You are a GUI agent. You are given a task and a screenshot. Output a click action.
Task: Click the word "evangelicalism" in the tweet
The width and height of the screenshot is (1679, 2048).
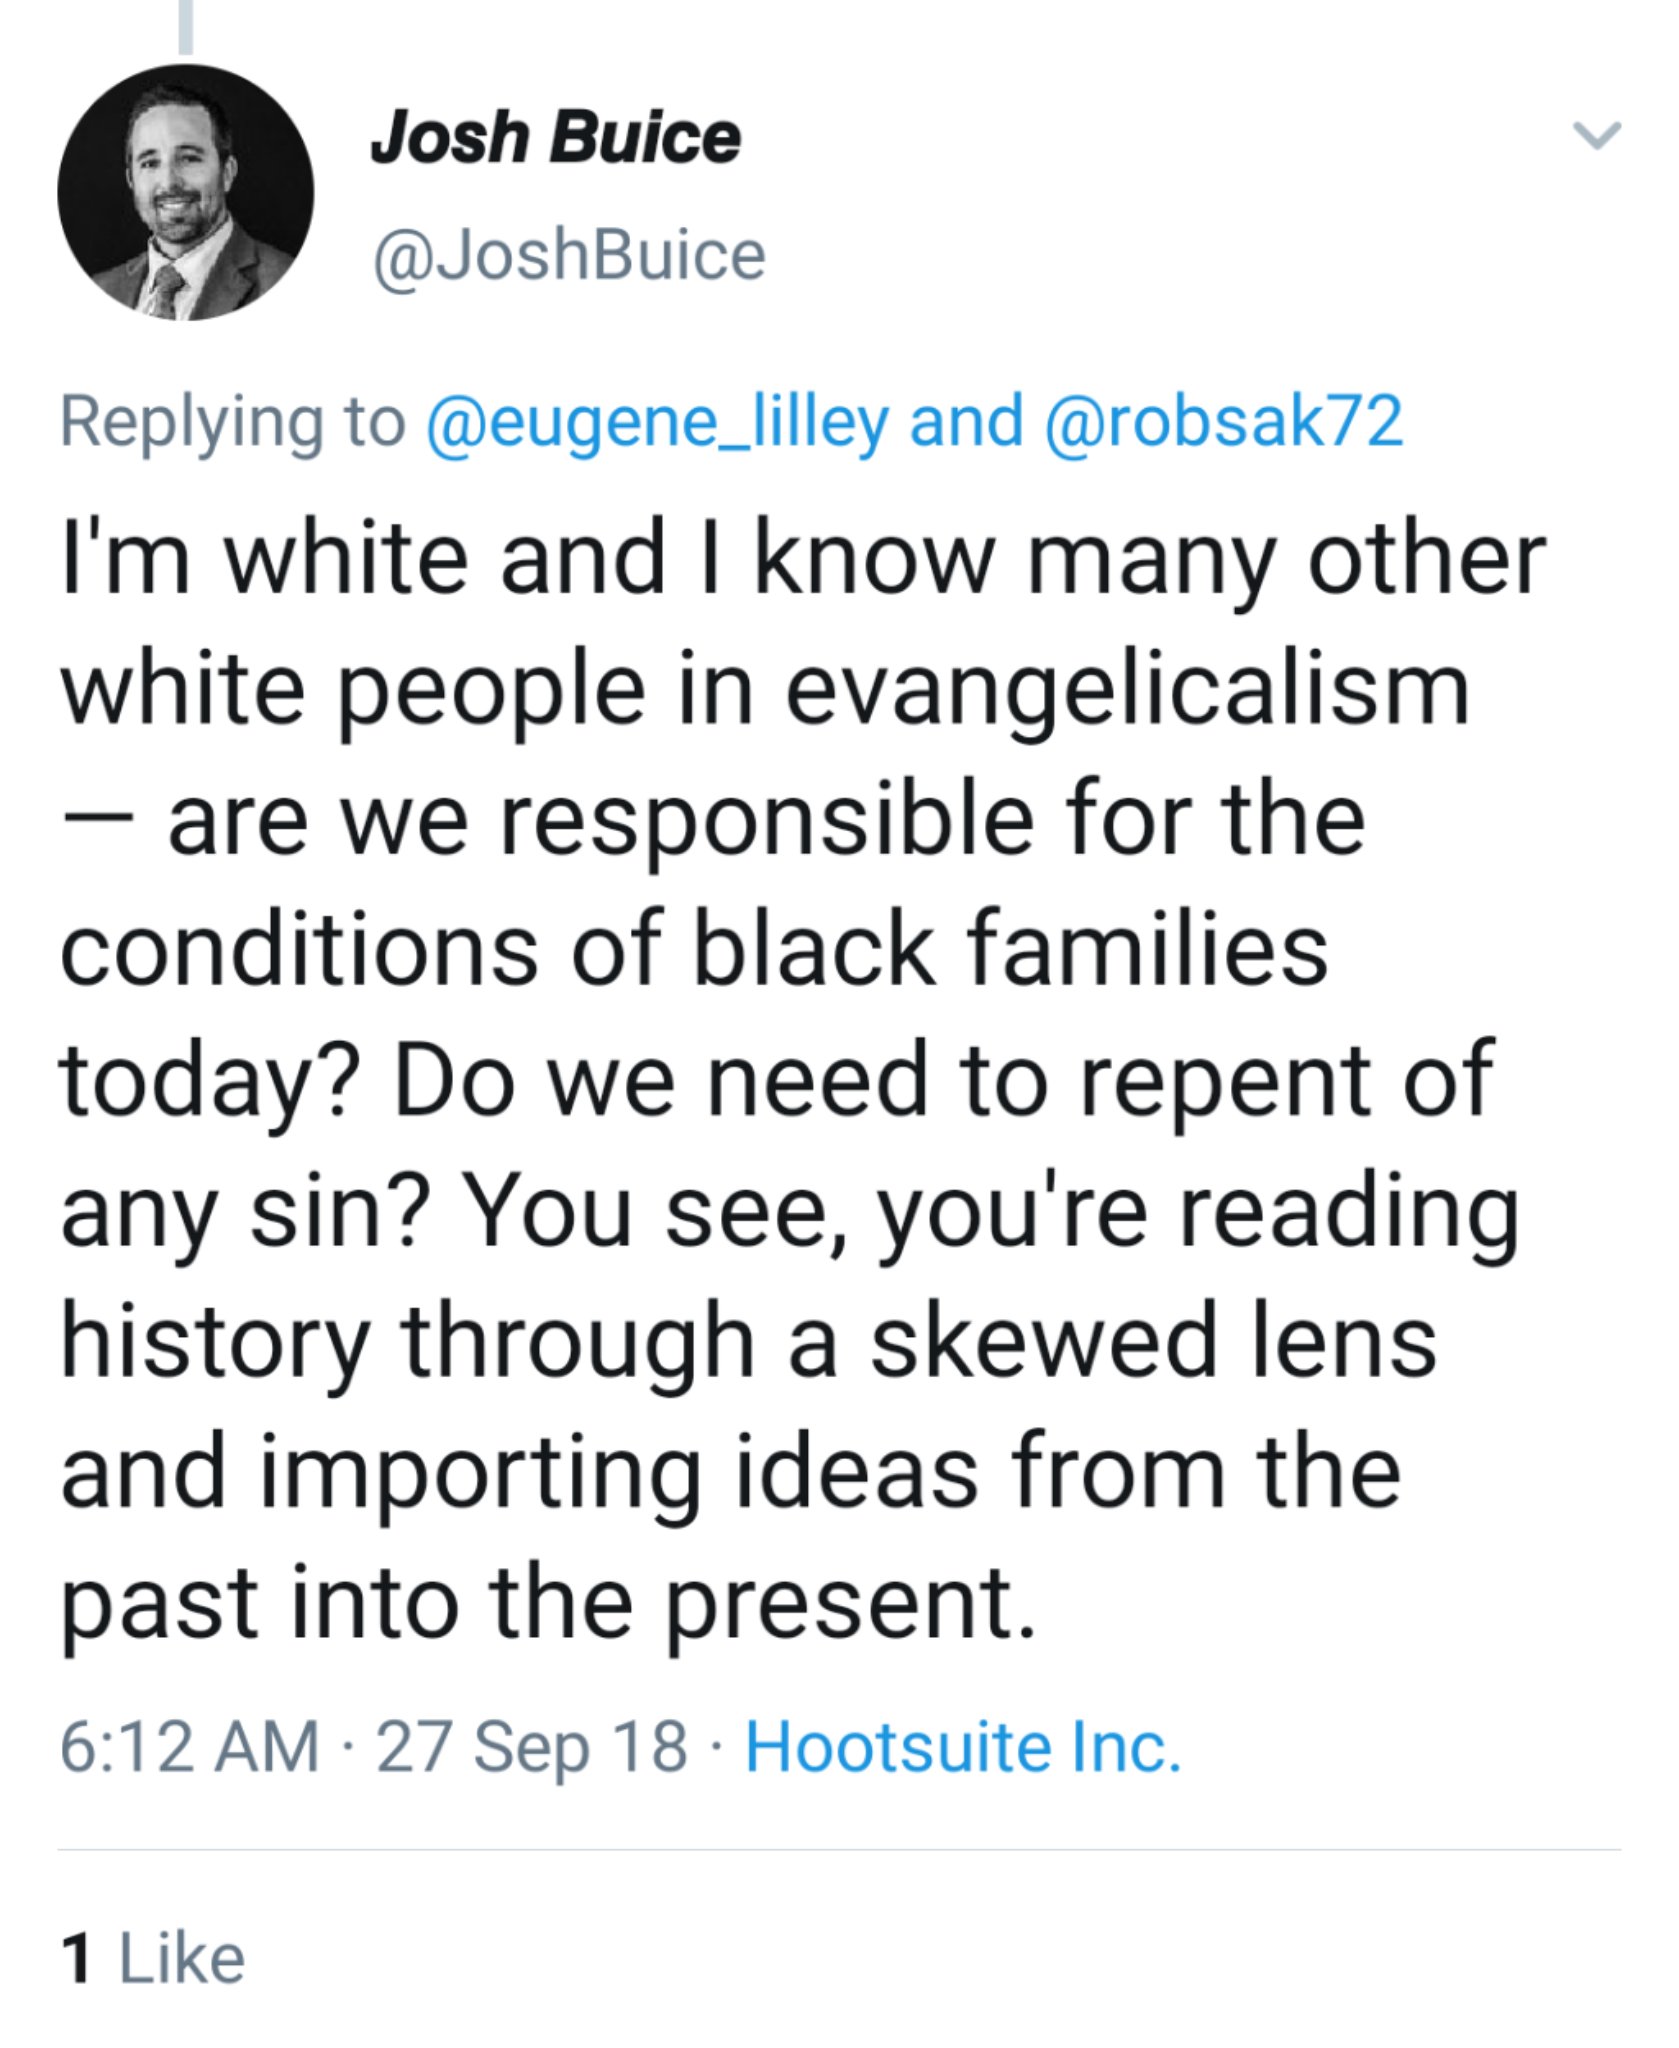[1127, 689]
